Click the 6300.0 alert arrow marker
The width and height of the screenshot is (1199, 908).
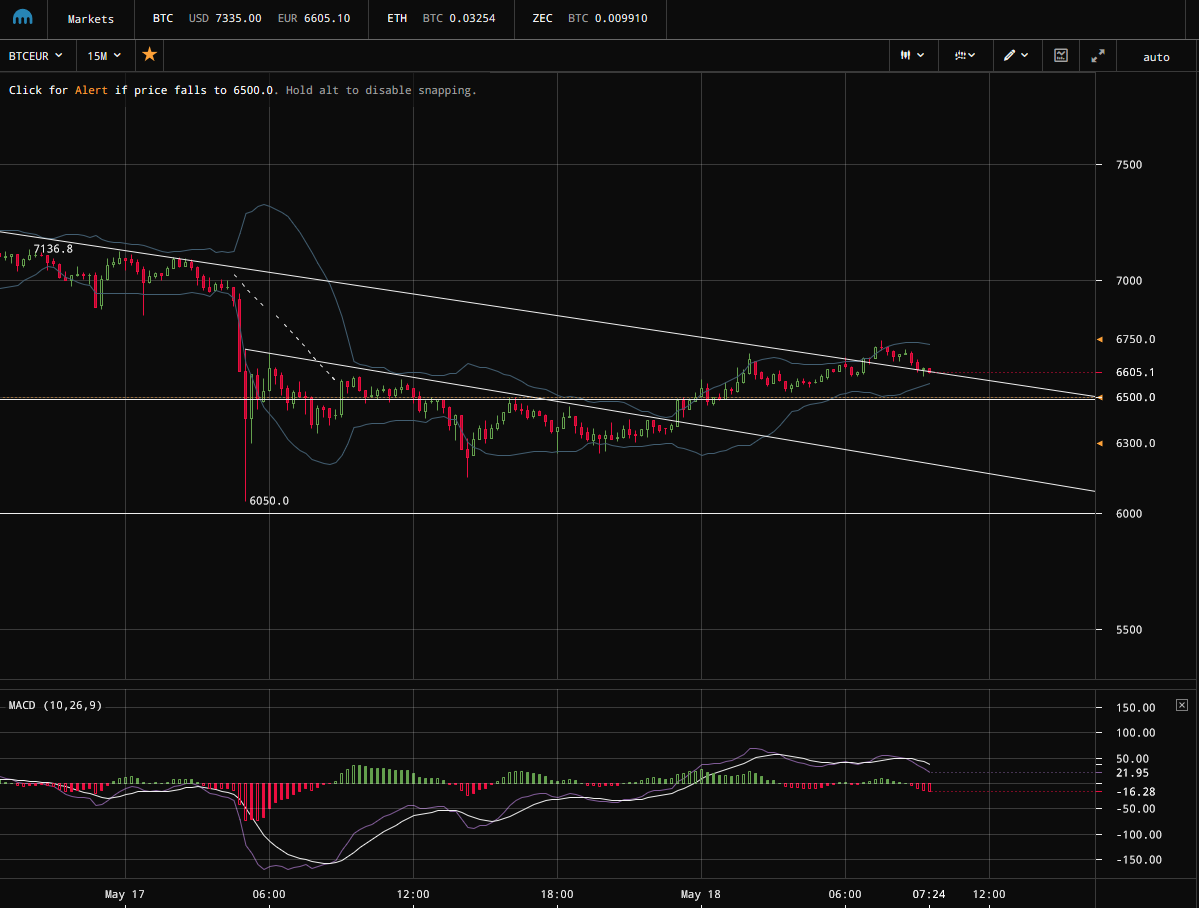(x=1100, y=443)
